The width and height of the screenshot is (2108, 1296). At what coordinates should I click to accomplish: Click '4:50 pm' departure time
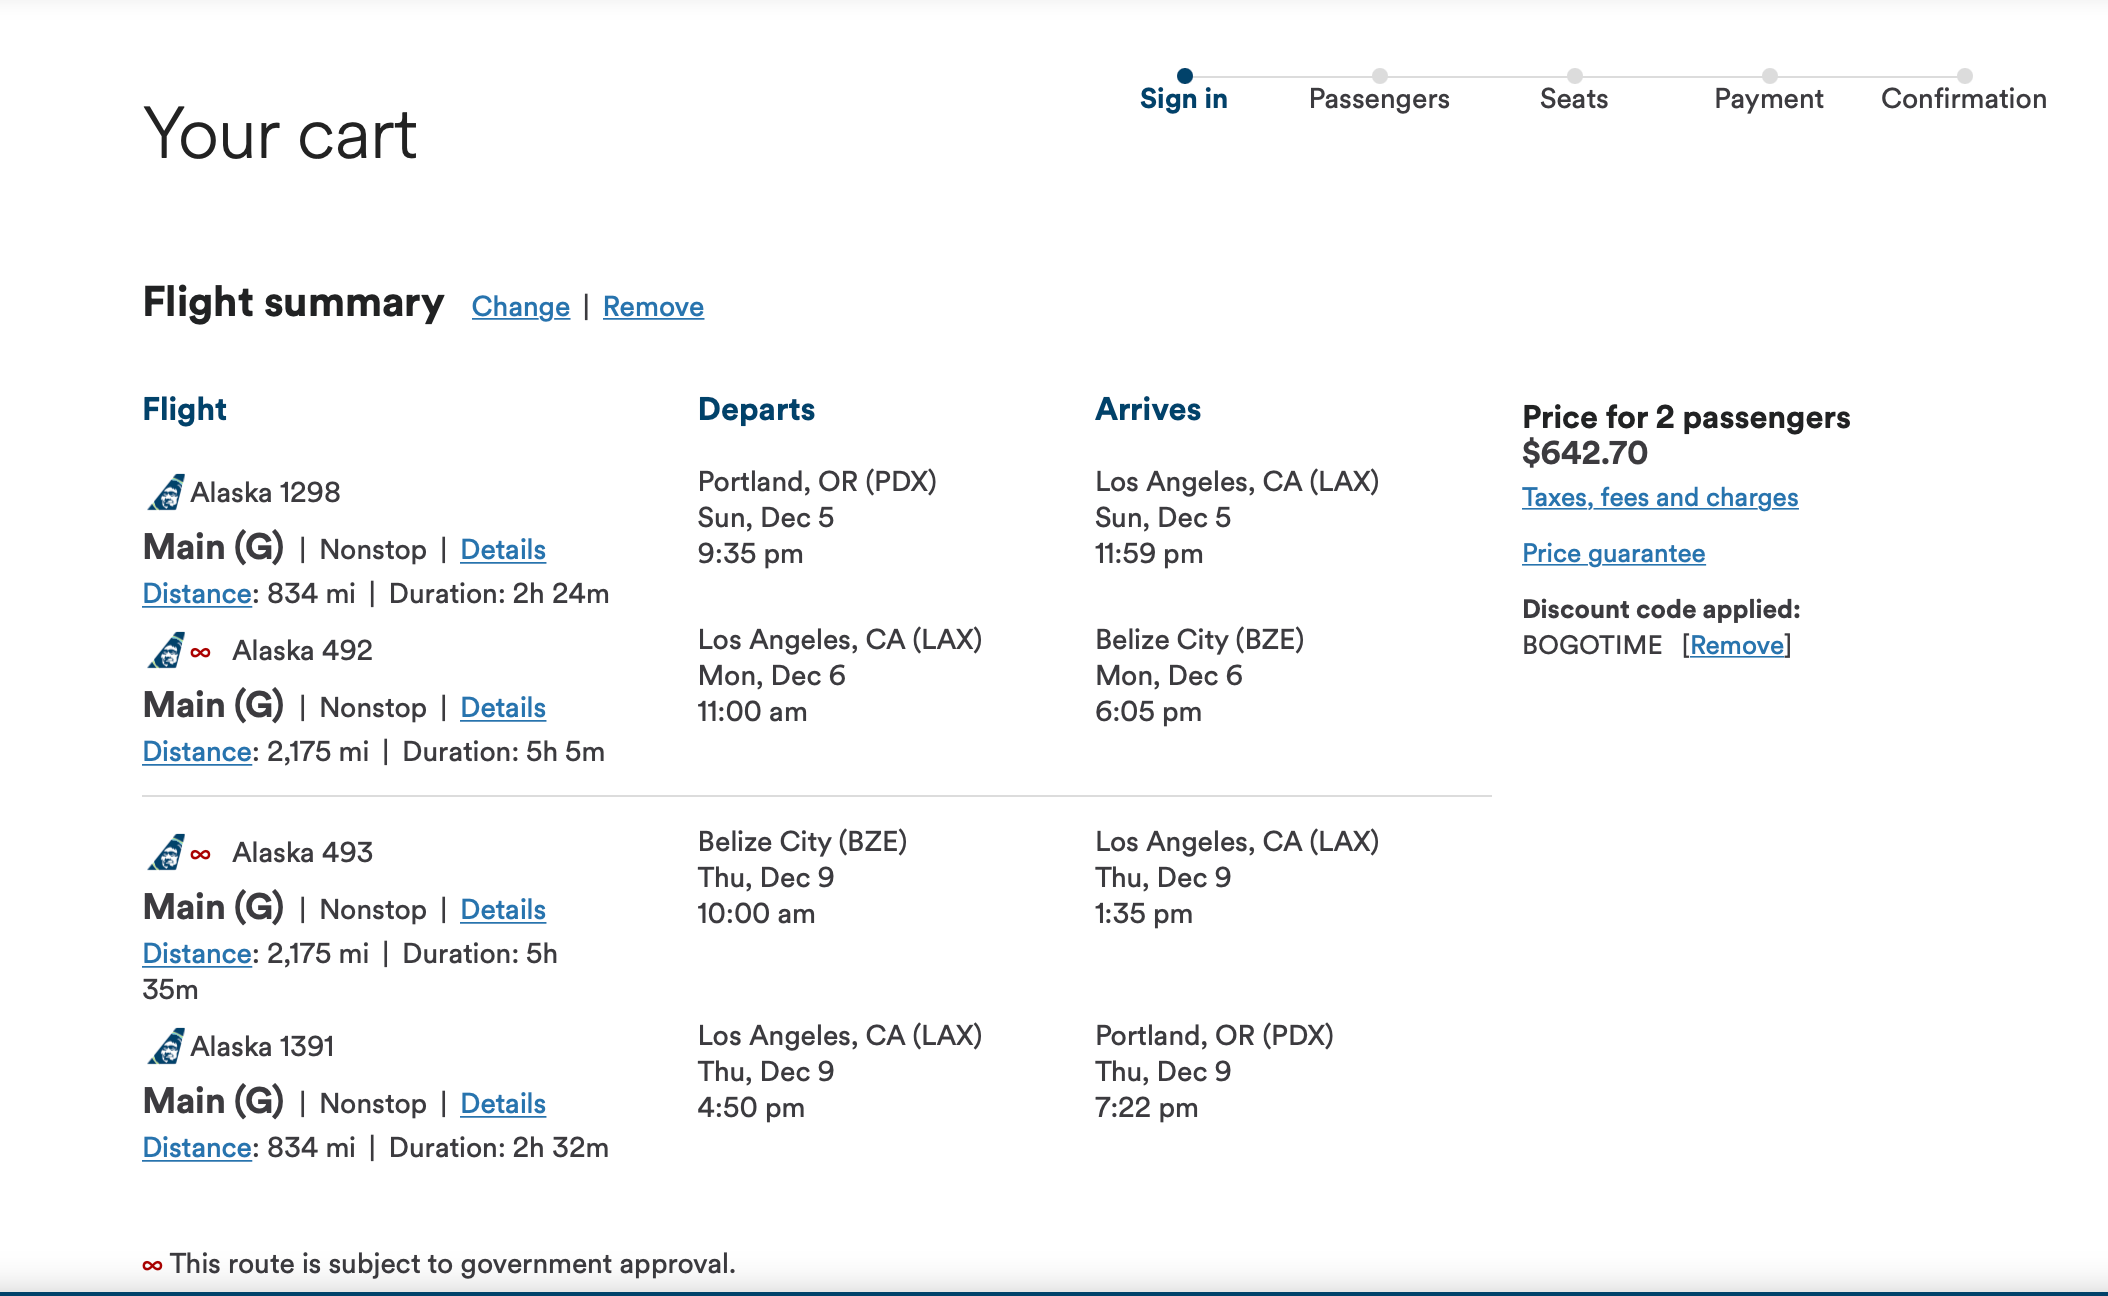[x=751, y=1107]
